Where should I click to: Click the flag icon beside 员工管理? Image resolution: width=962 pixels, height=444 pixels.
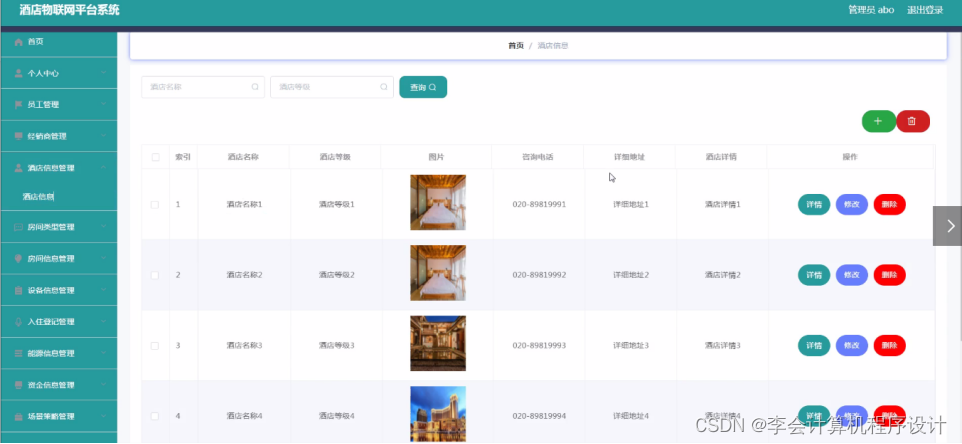(x=18, y=105)
